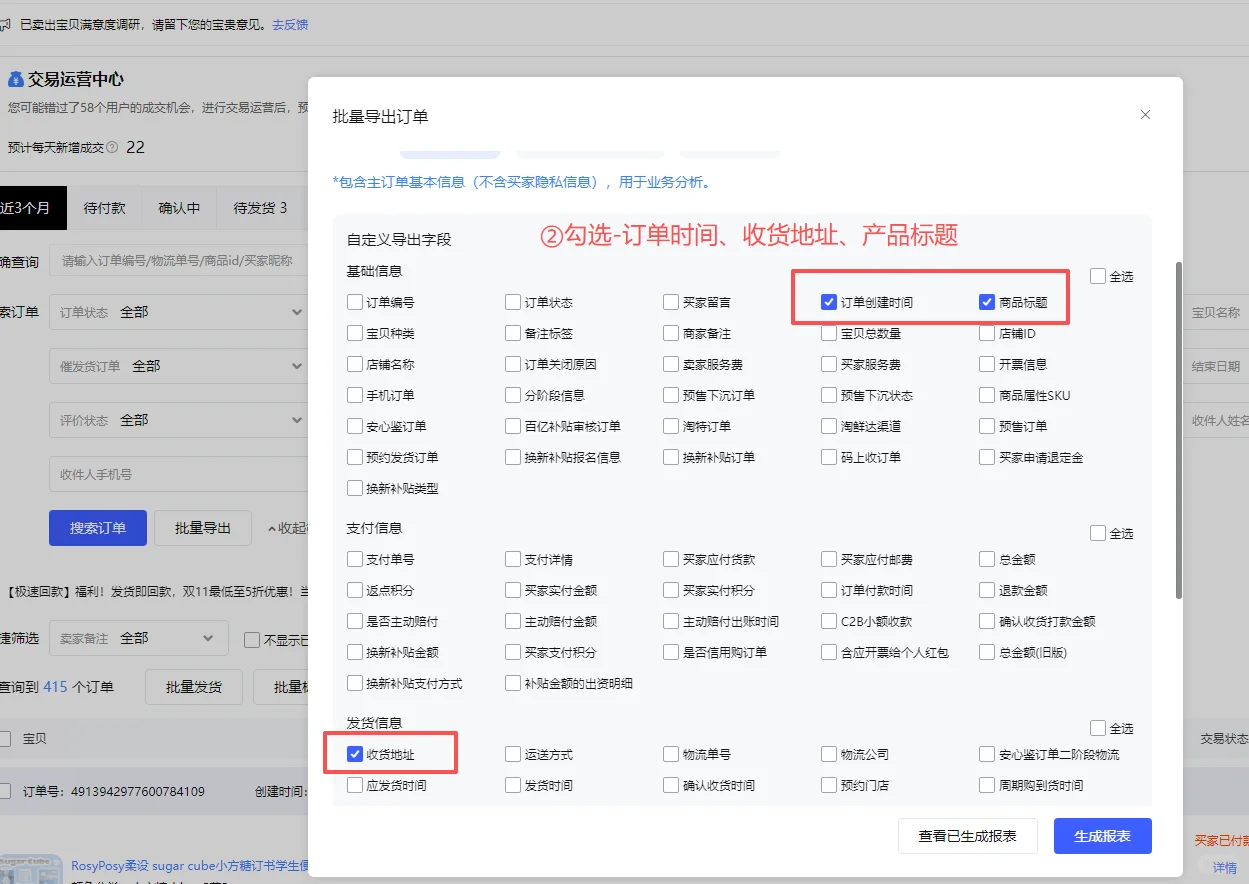This screenshot has height=884, width=1249.
Task: Open 查看已生成报表 list
Action: click(967, 836)
